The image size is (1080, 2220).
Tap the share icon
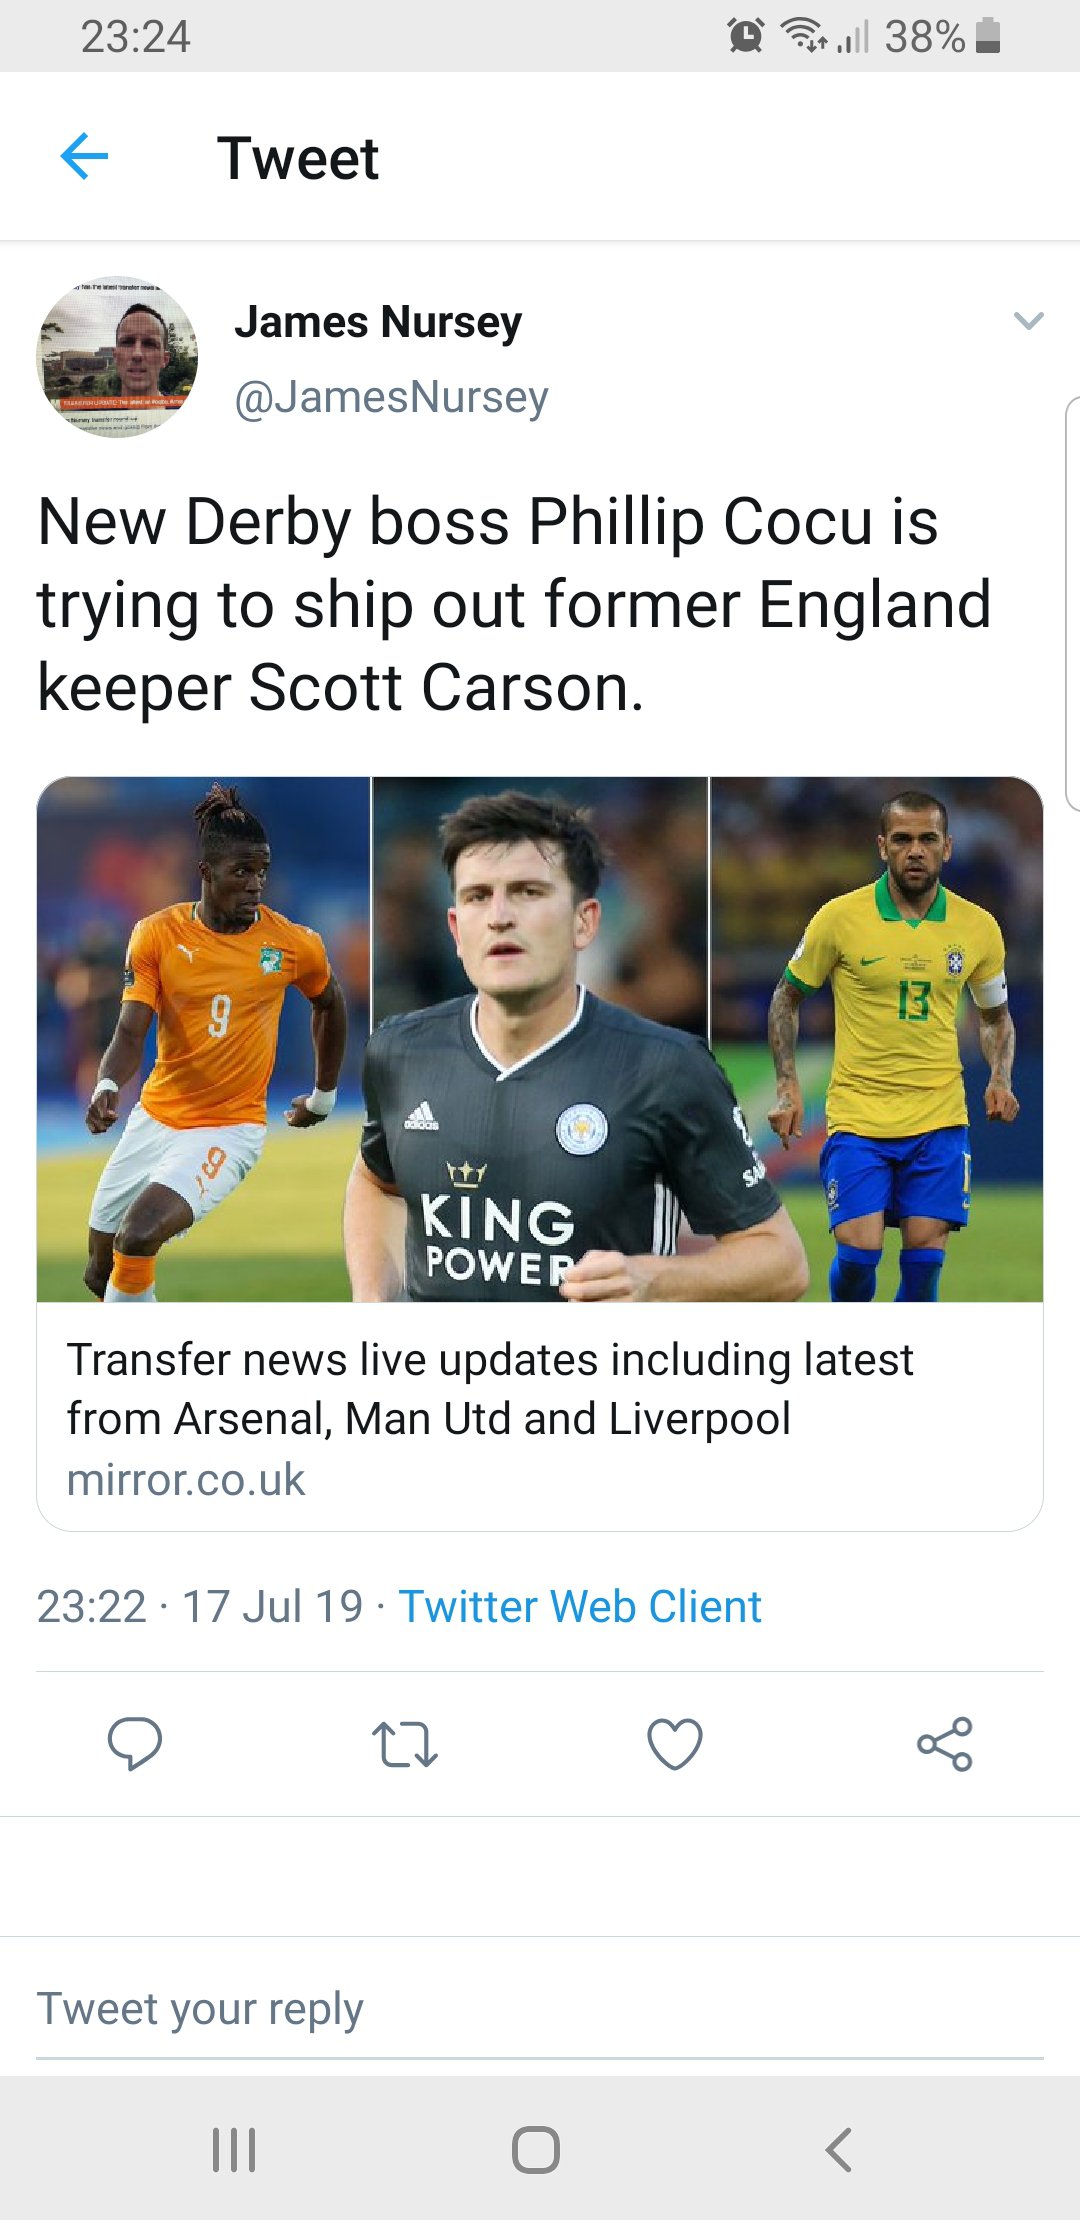pos(945,1744)
